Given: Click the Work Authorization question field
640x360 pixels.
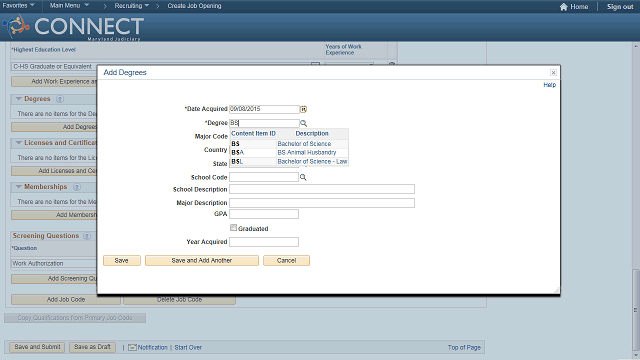Looking at the screenshot, I should 54,264.
